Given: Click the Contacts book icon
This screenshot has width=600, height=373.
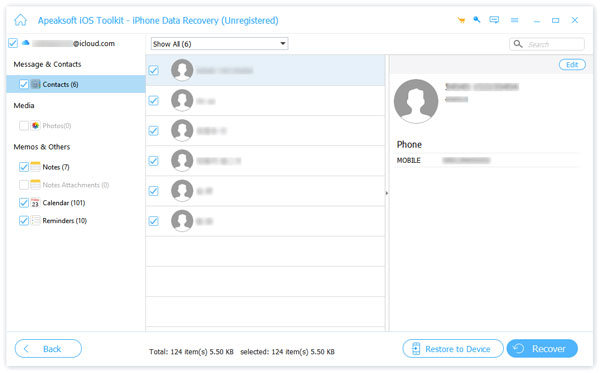Looking at the screenshot, I should click(x=36, y=84).
